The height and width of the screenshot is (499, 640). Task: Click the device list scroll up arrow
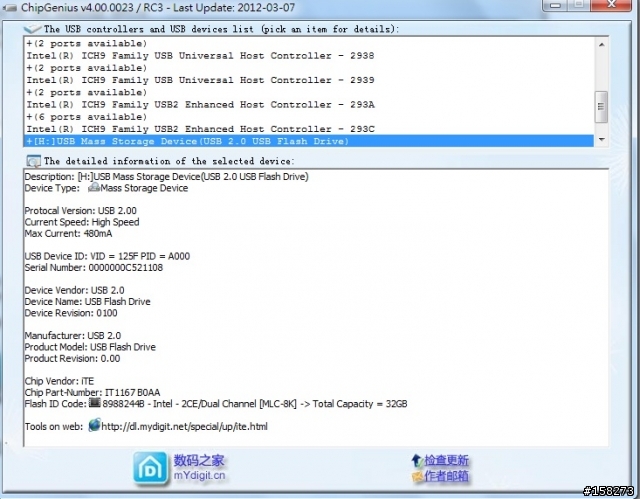point(601,44)
